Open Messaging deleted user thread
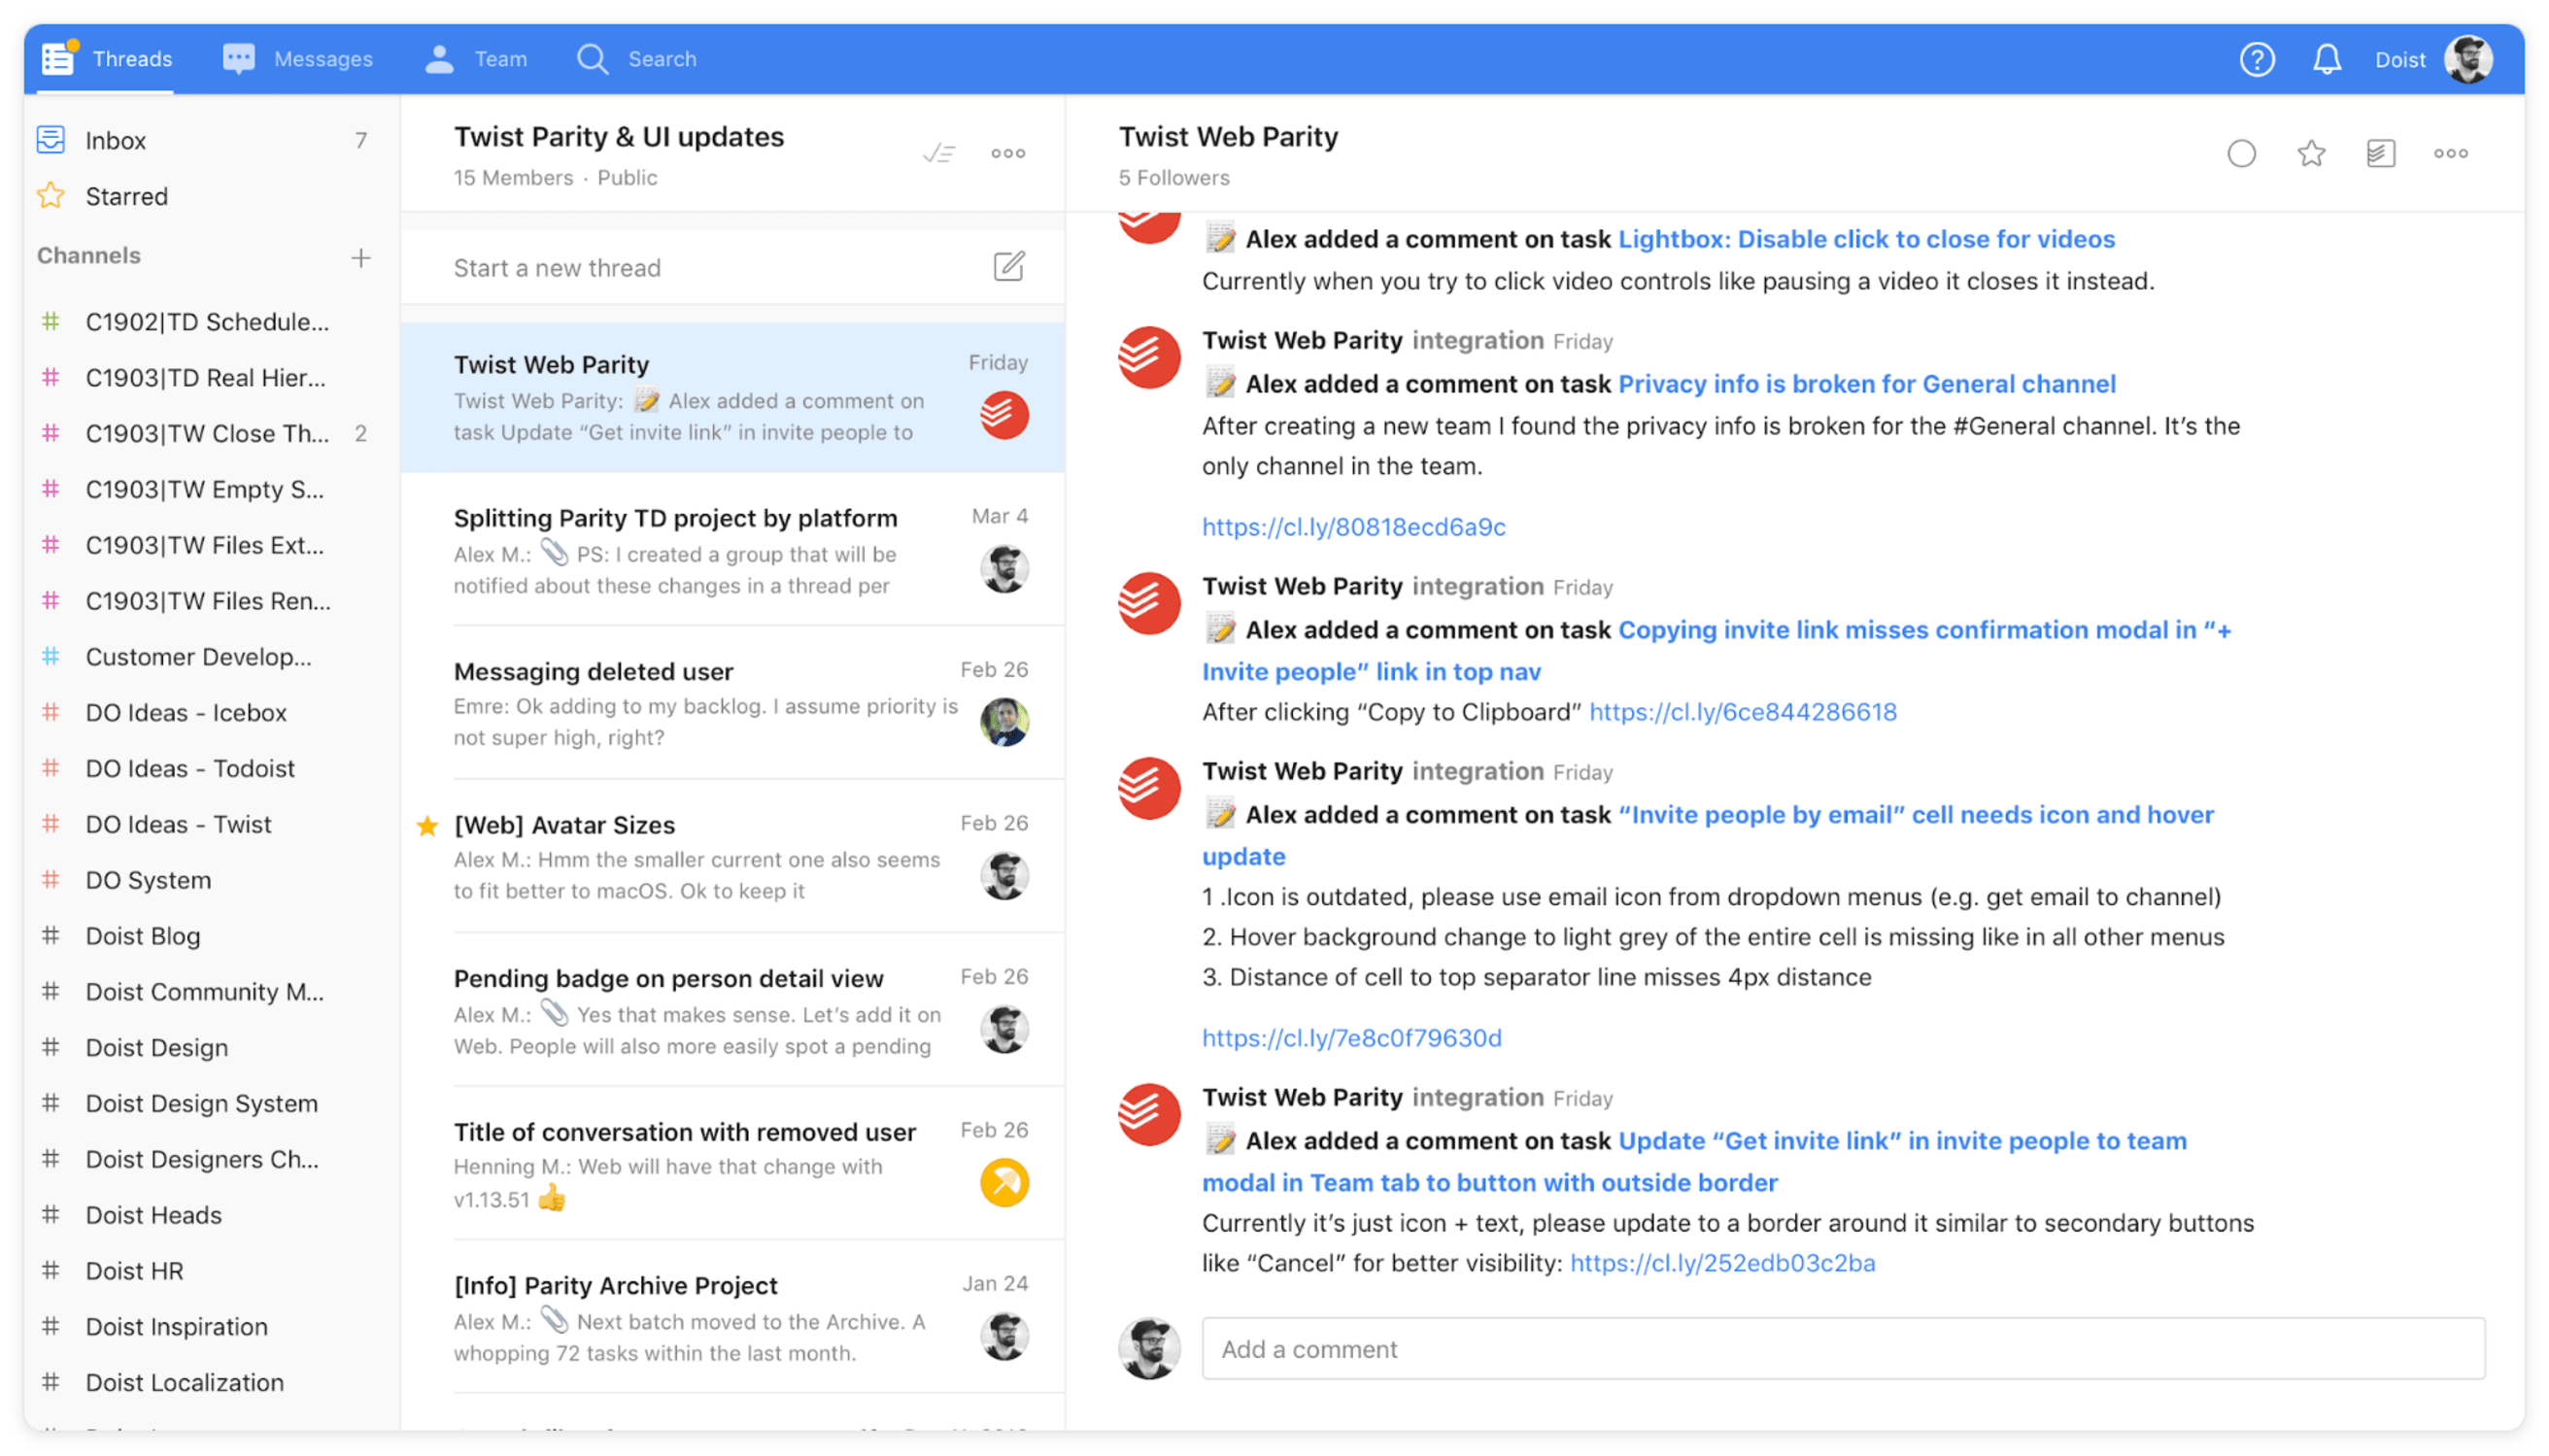 click(732, 704)
